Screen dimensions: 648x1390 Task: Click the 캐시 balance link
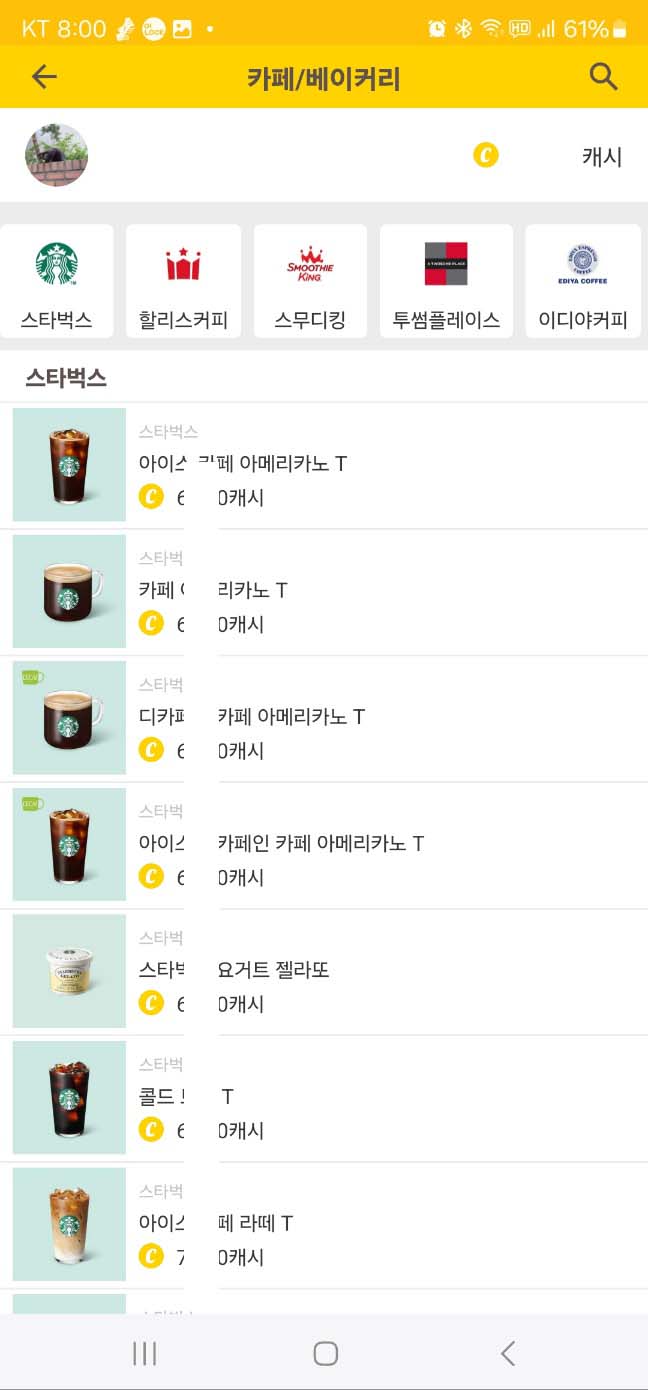pos(600,156)
